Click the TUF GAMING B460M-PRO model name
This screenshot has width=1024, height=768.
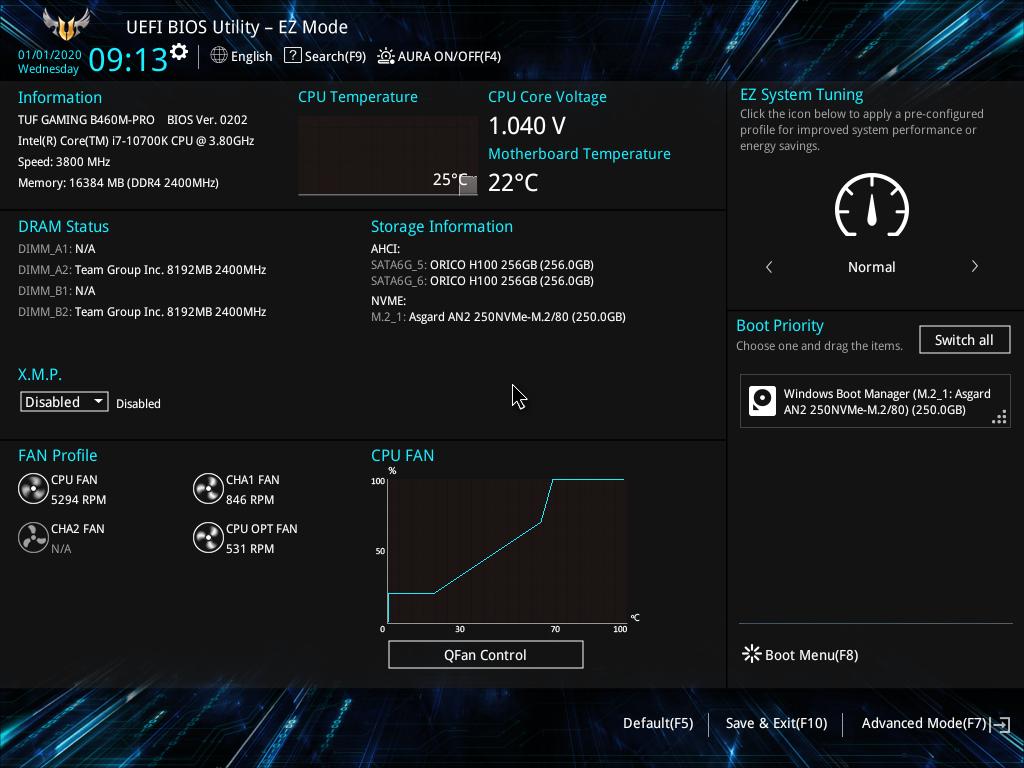(86, 120)
